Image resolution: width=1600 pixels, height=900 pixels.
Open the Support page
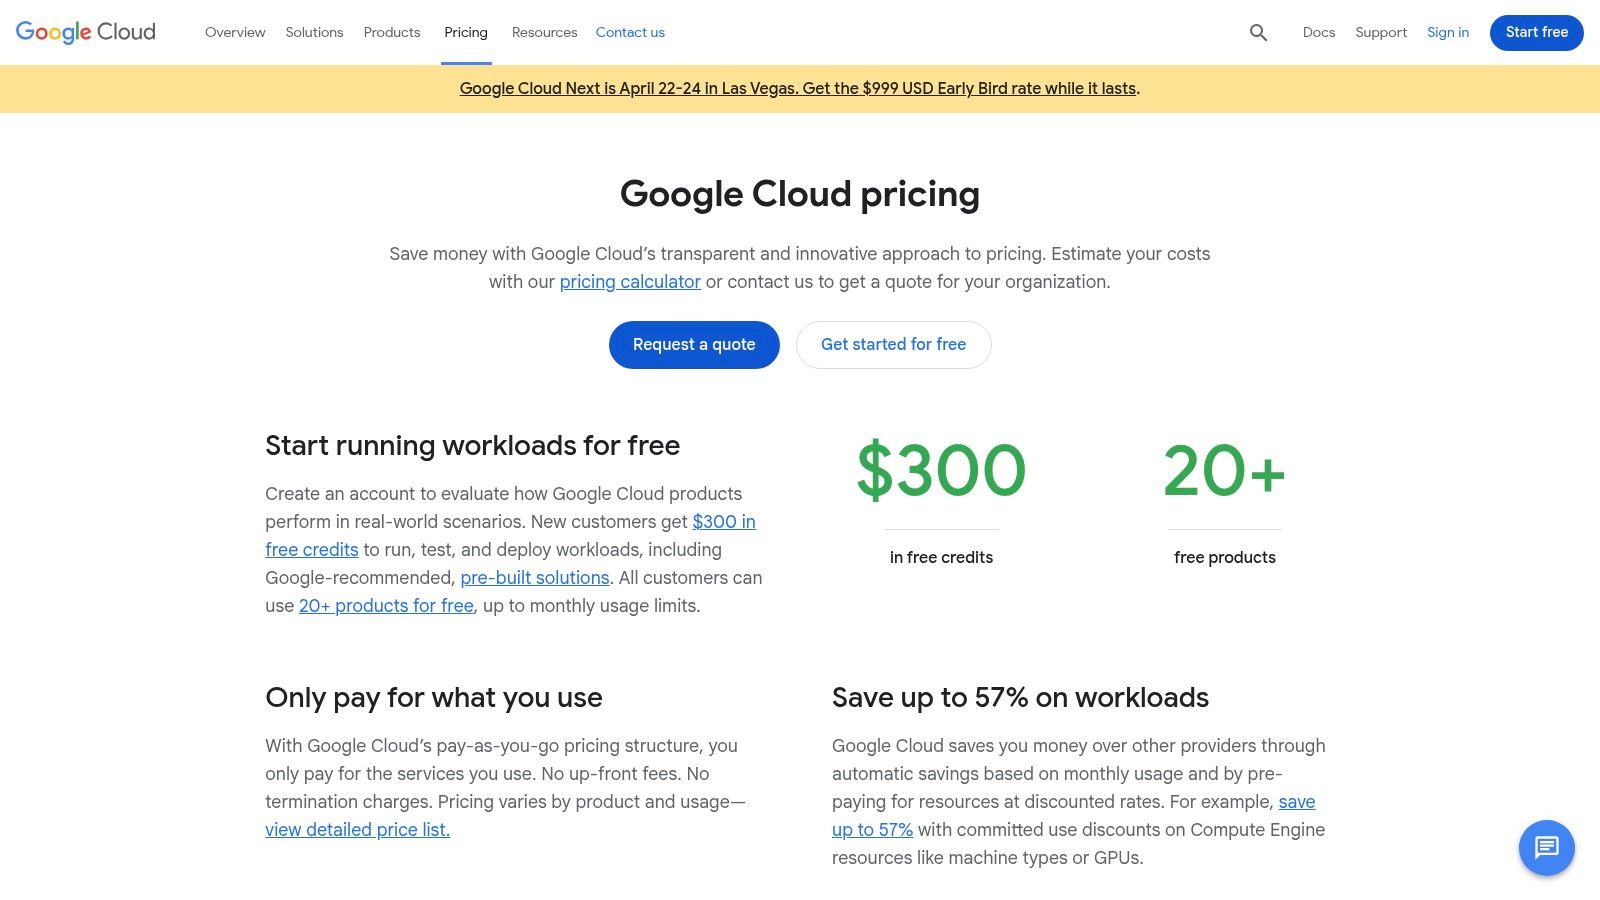(1380, 32)
